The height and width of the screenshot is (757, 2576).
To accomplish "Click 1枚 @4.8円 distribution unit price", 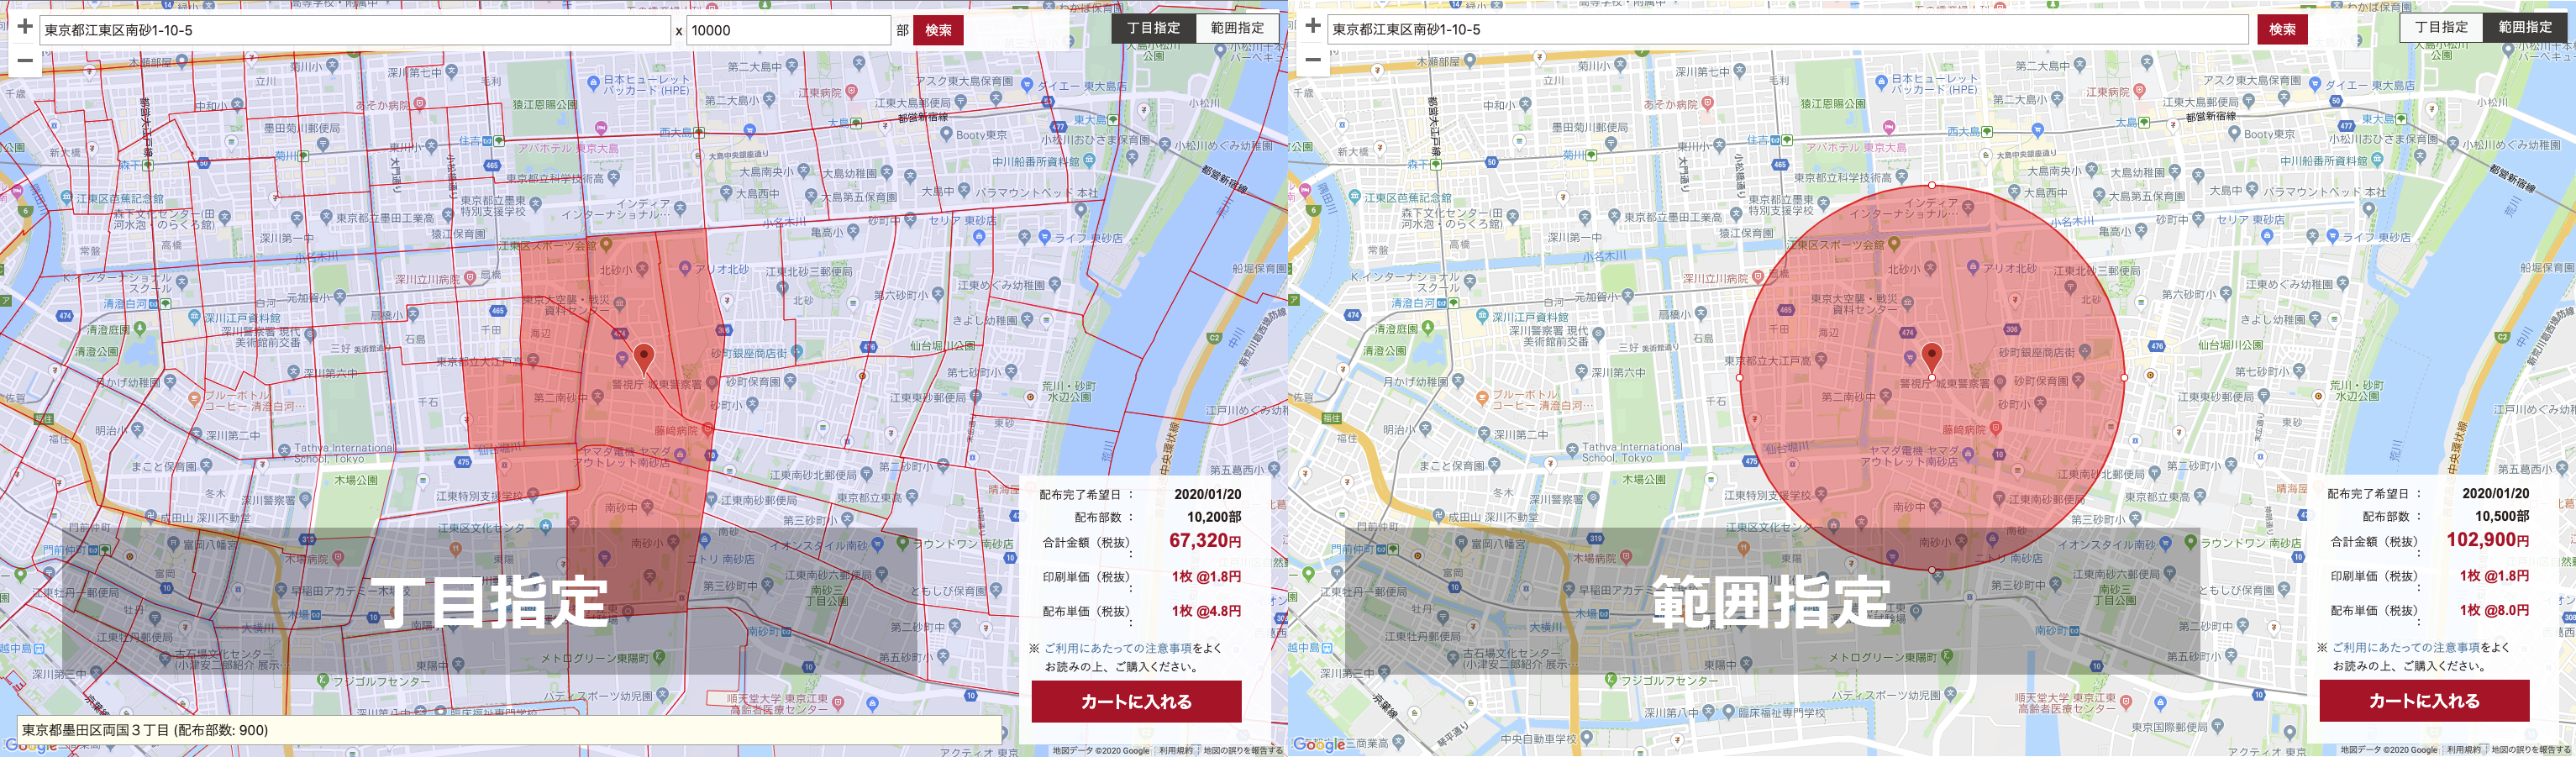I will point(1206,611).
